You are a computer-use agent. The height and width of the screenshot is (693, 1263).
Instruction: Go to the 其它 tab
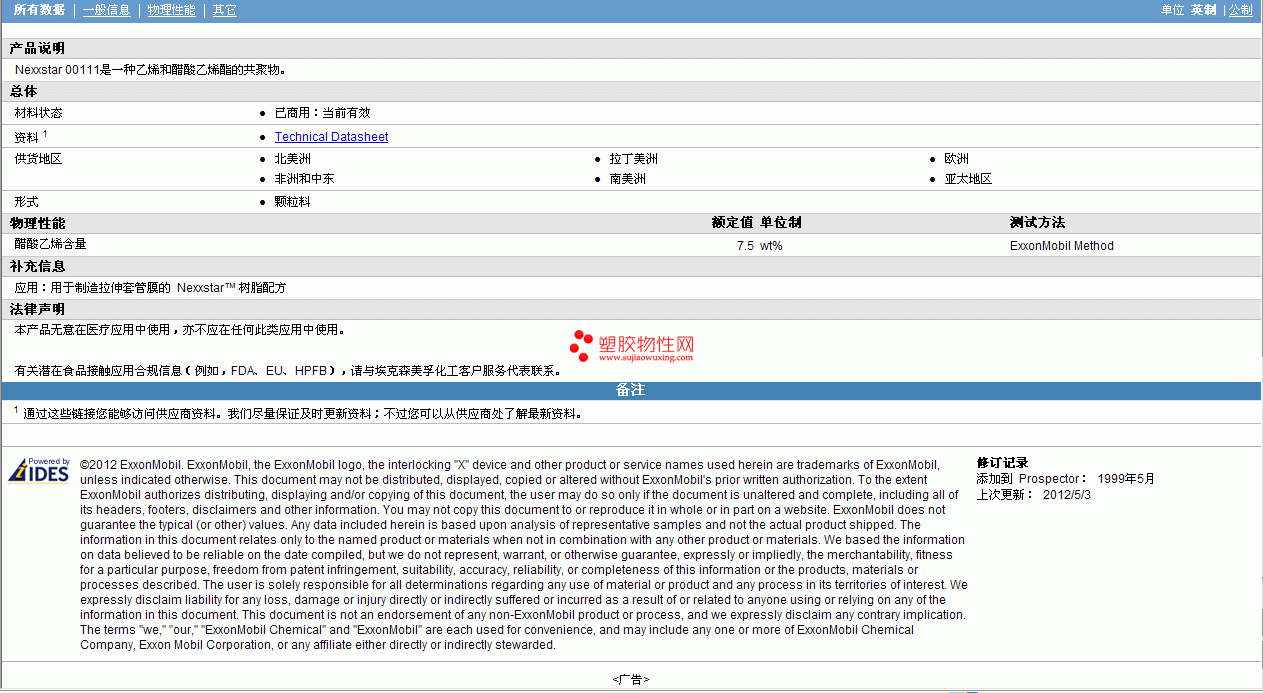[225, 10]
